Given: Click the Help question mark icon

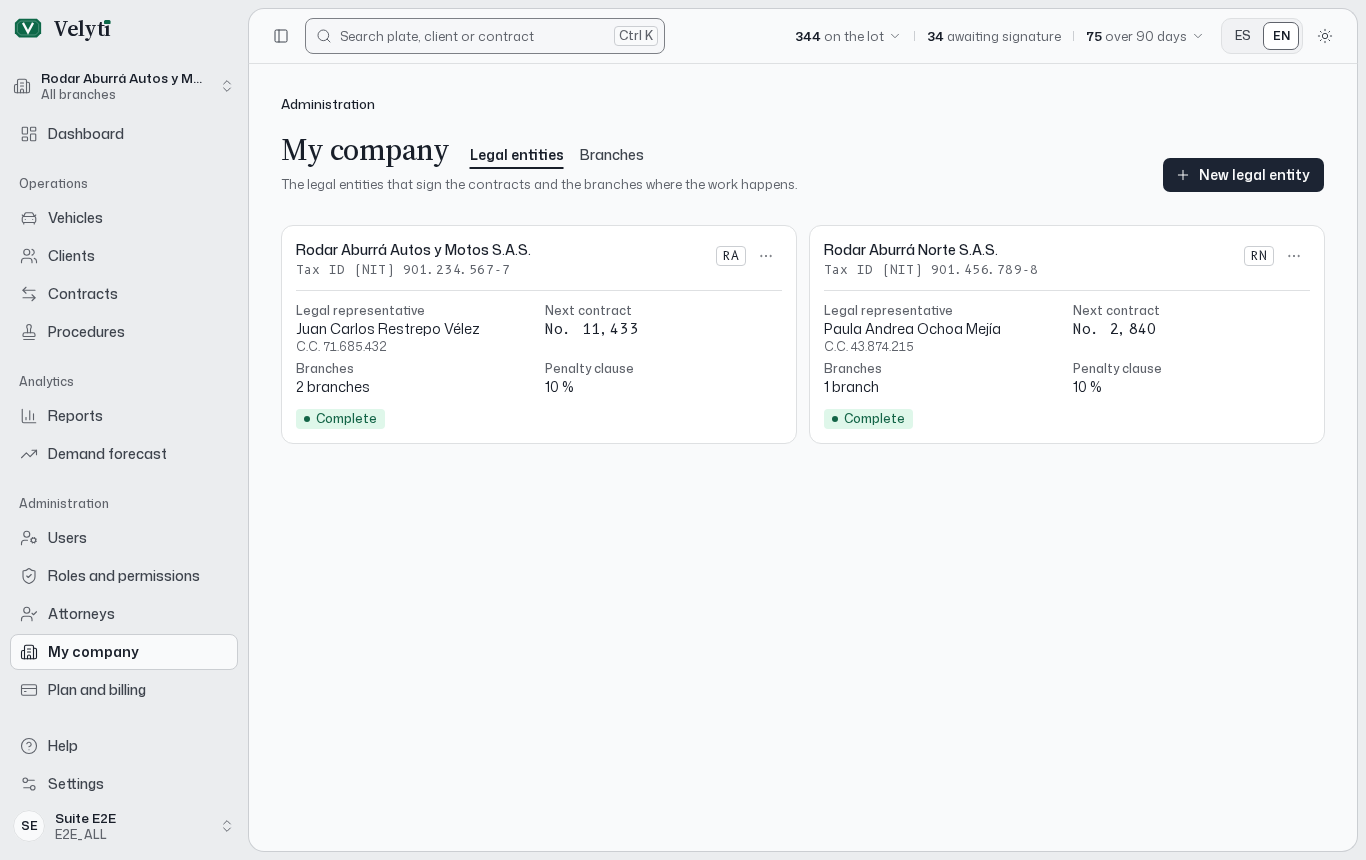Looking at the screenshot, I should [29, 746].
